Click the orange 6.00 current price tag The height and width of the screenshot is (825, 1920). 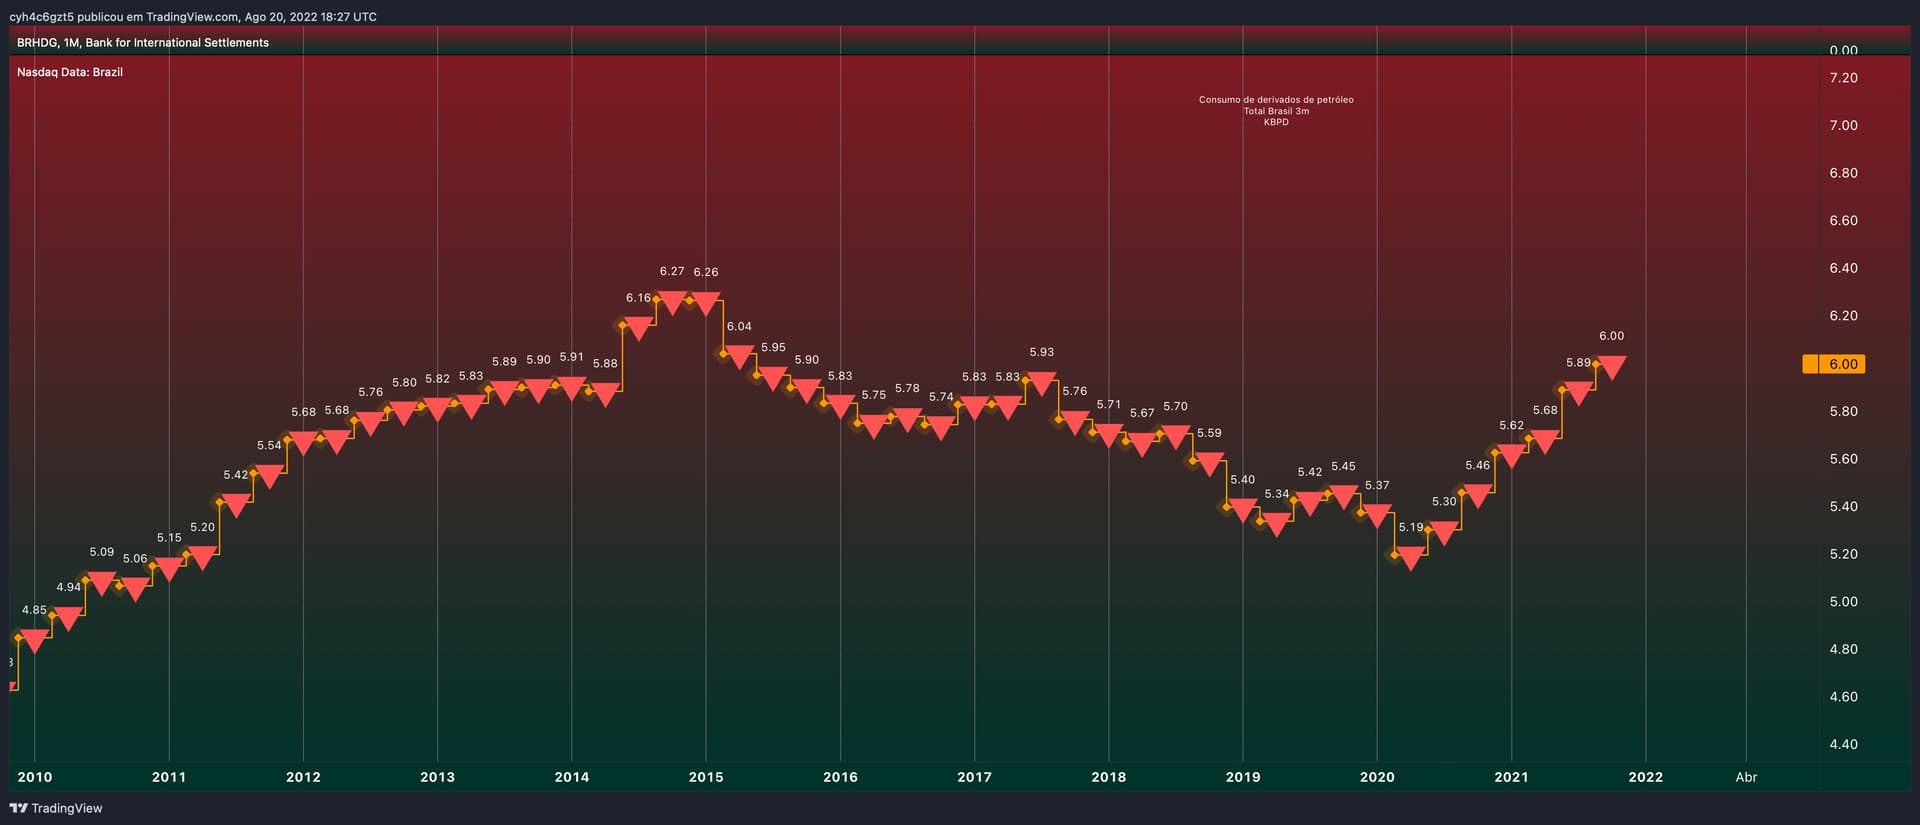point(1834,364)
